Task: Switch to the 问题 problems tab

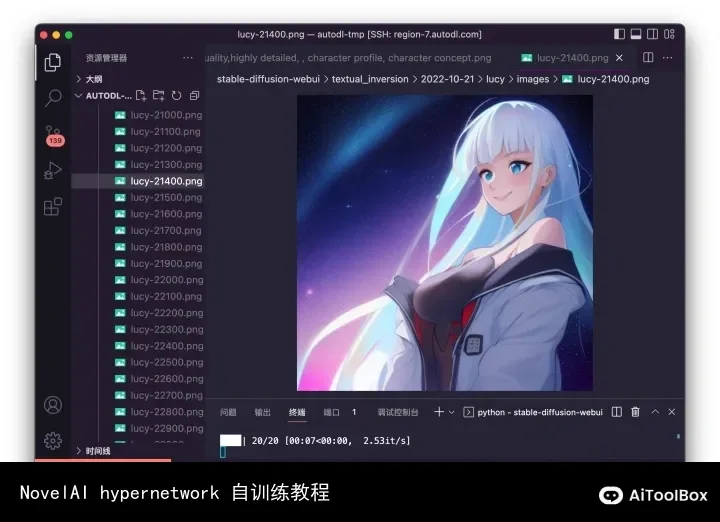Action: pos(228,412)
